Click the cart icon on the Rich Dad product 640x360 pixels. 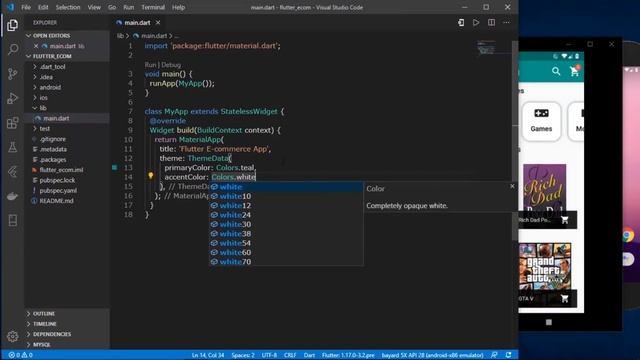tap(564, 220)
